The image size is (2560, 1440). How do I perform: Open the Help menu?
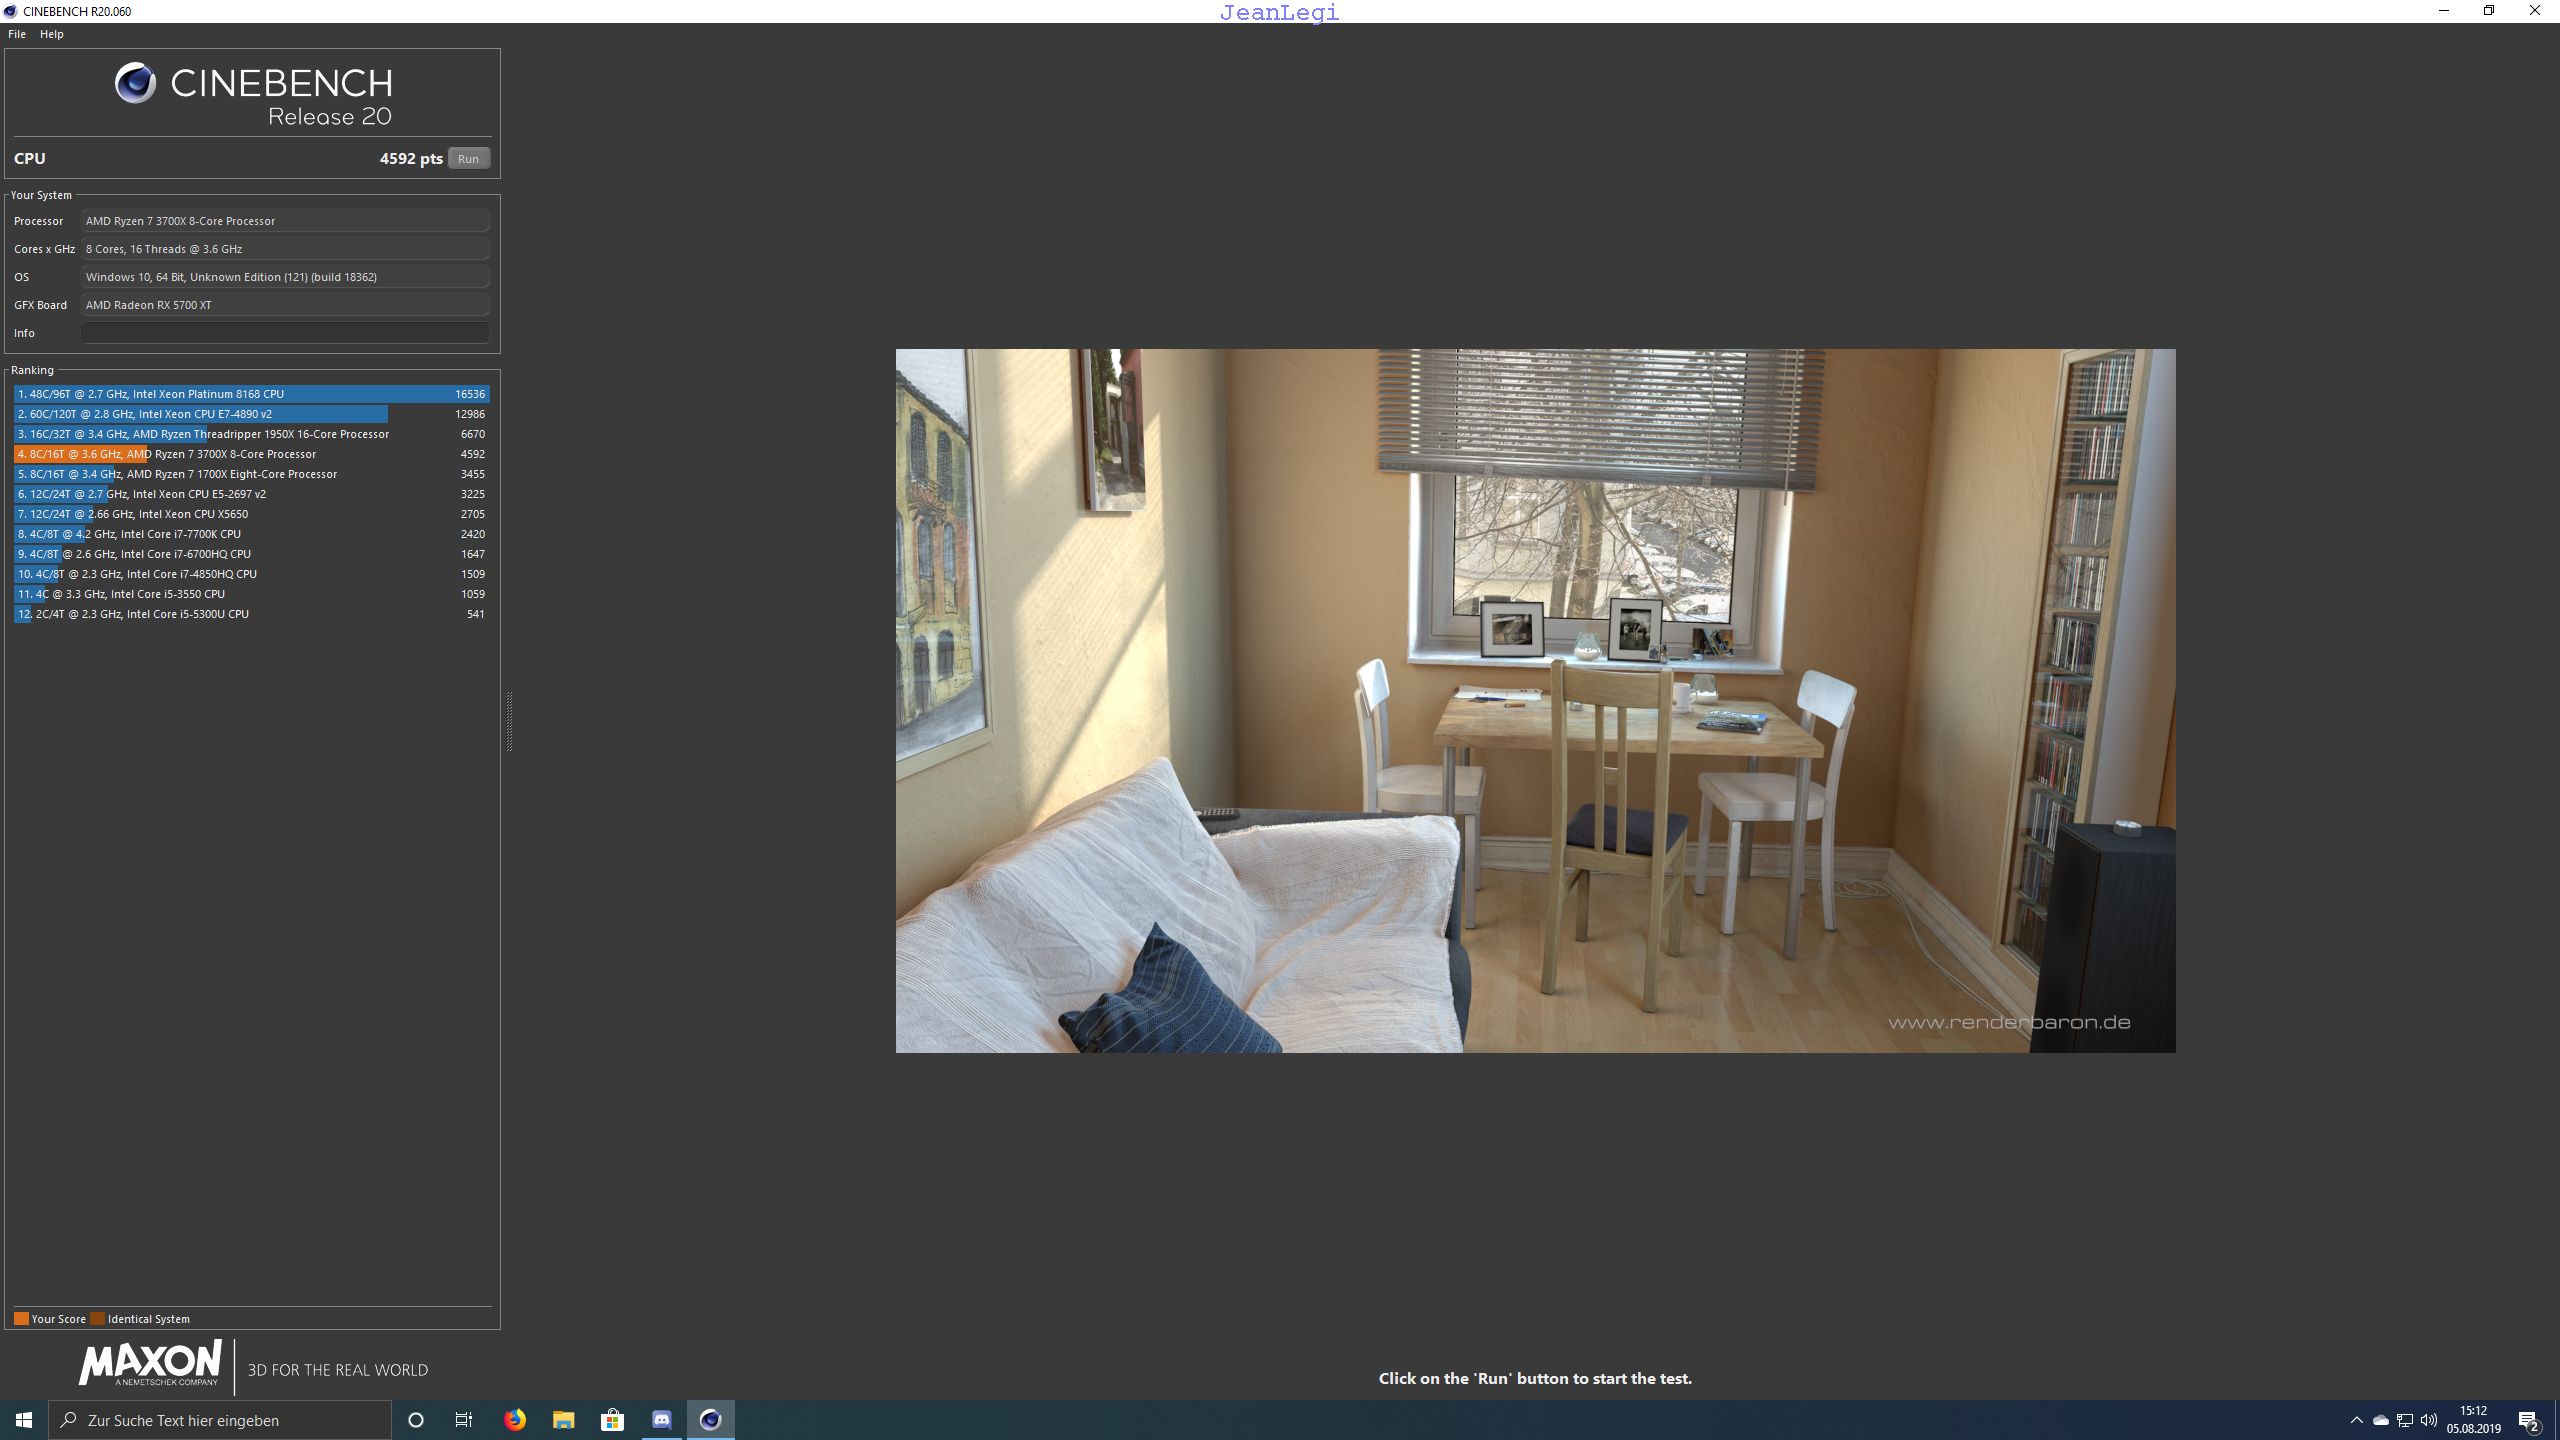point(51,33)
